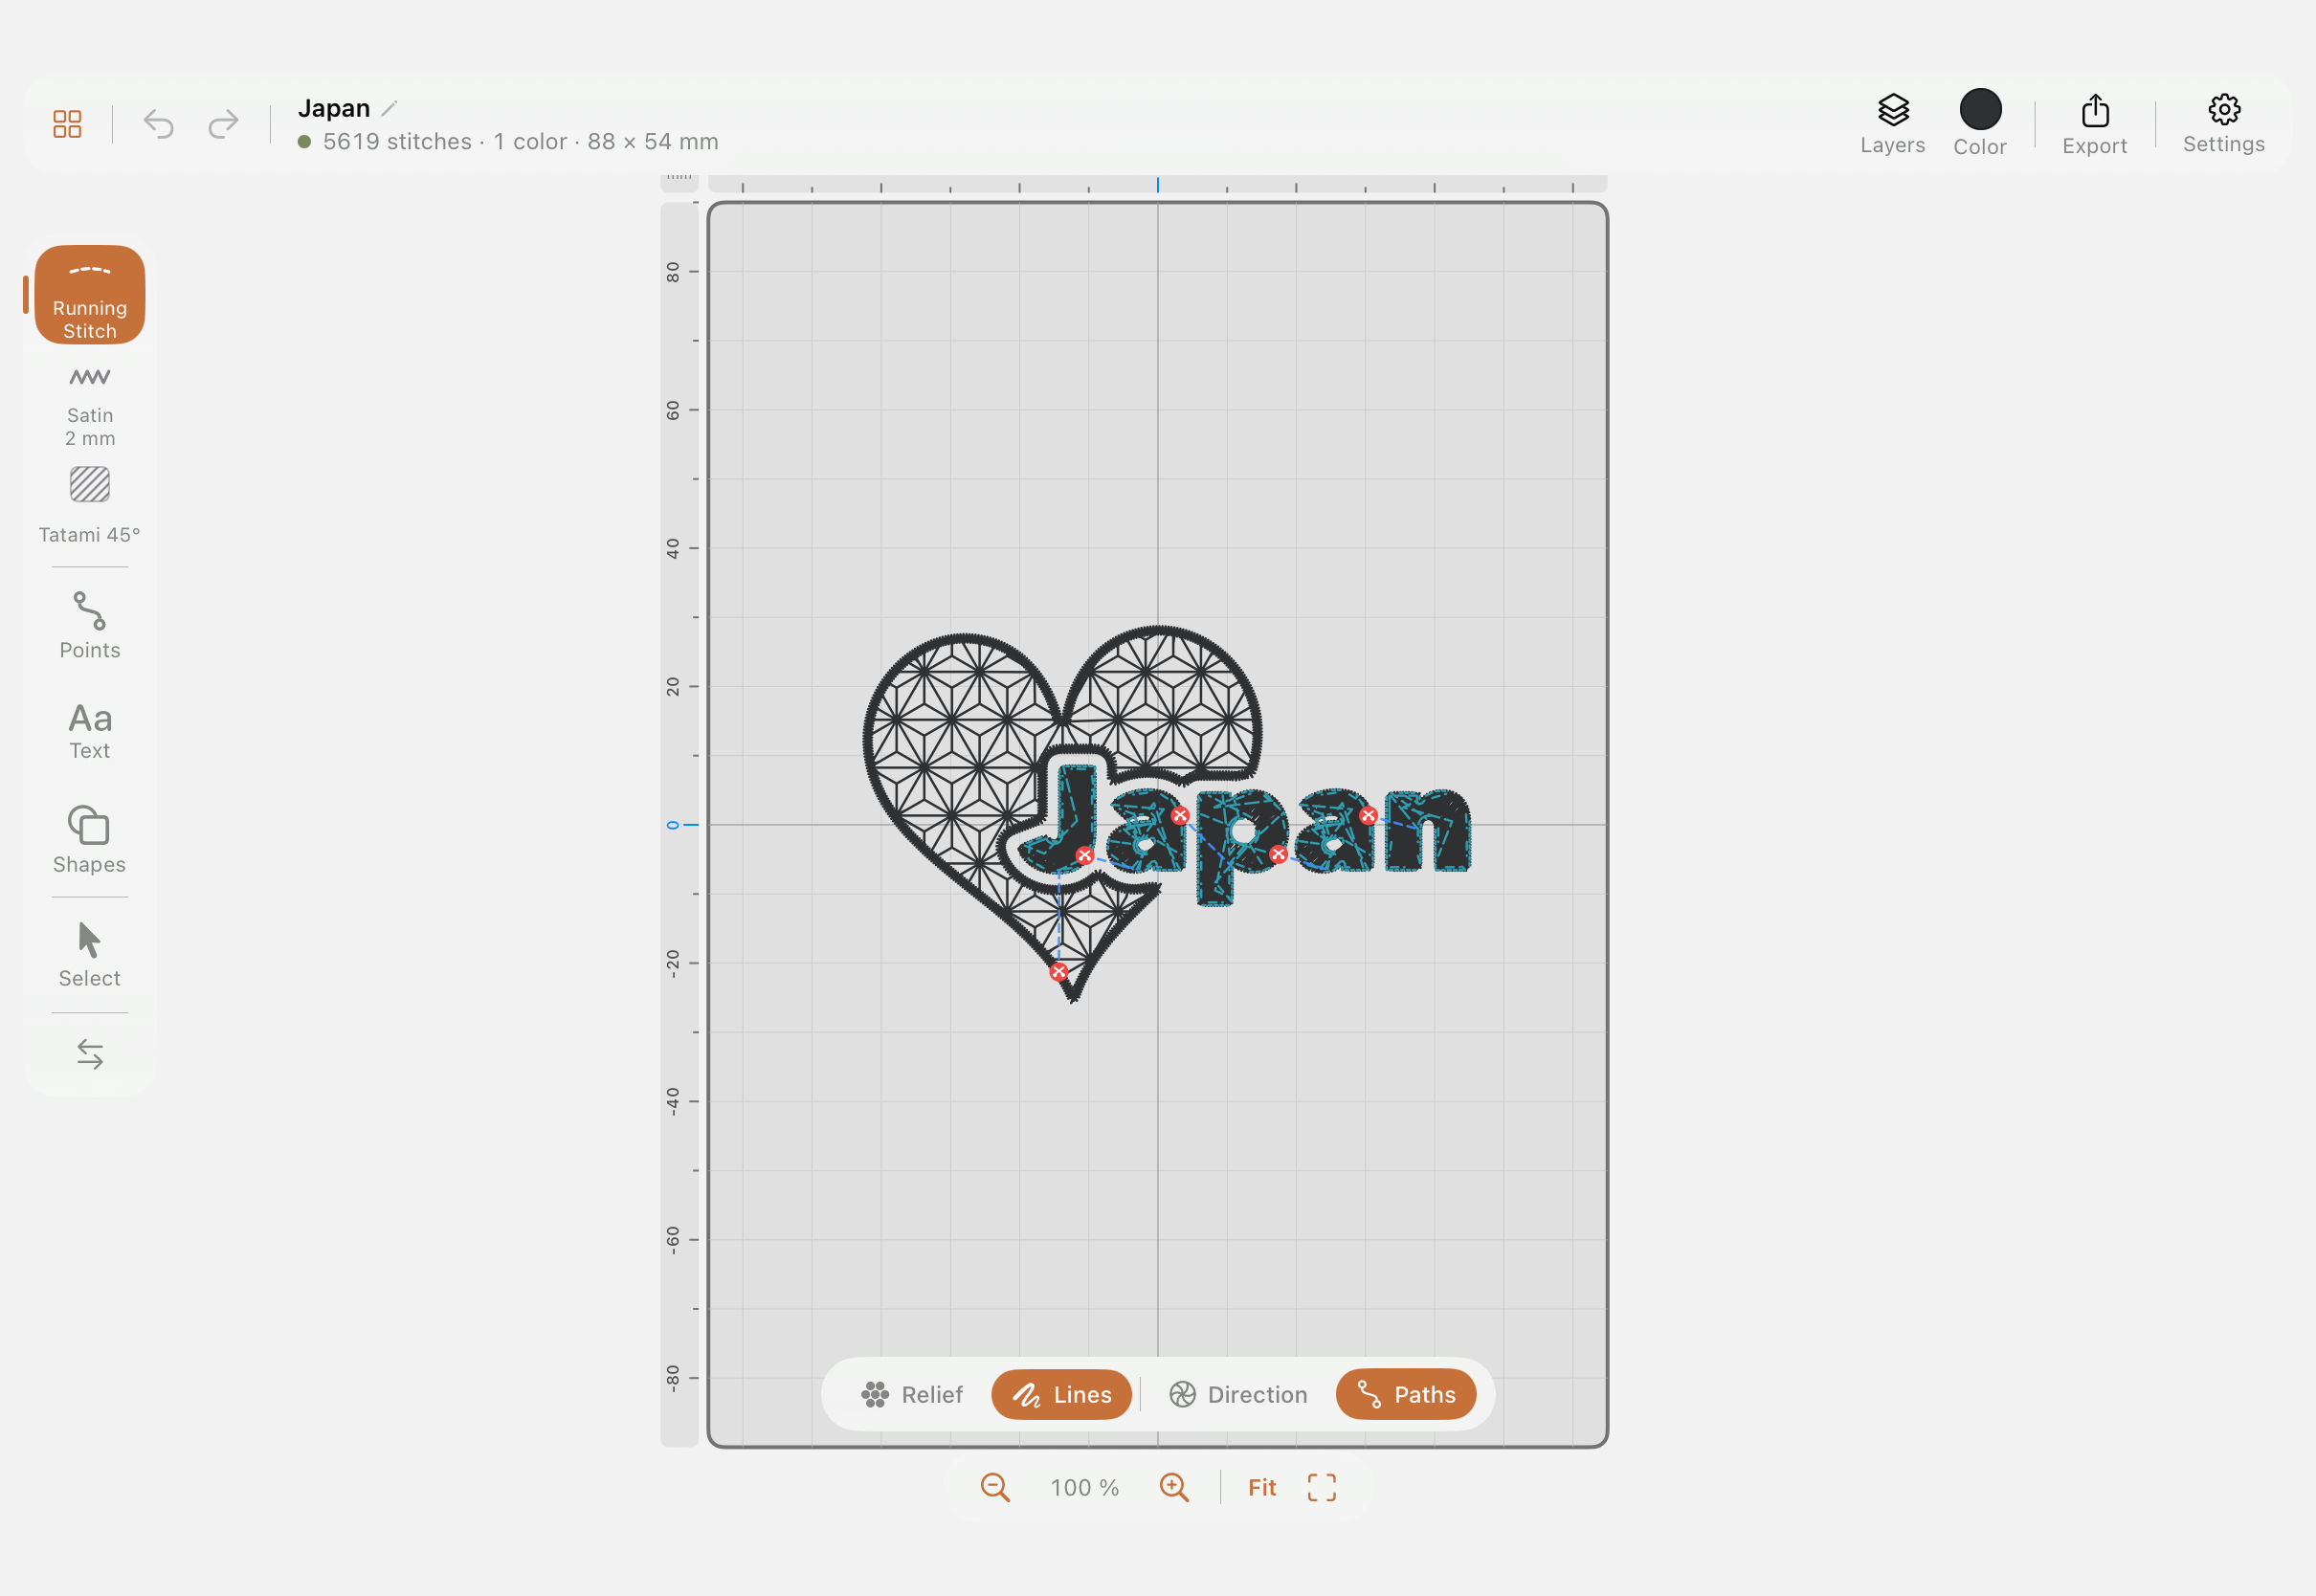The image size is (2316, 1596).
Task: Choose the Text tool
Action: (90, 731)
